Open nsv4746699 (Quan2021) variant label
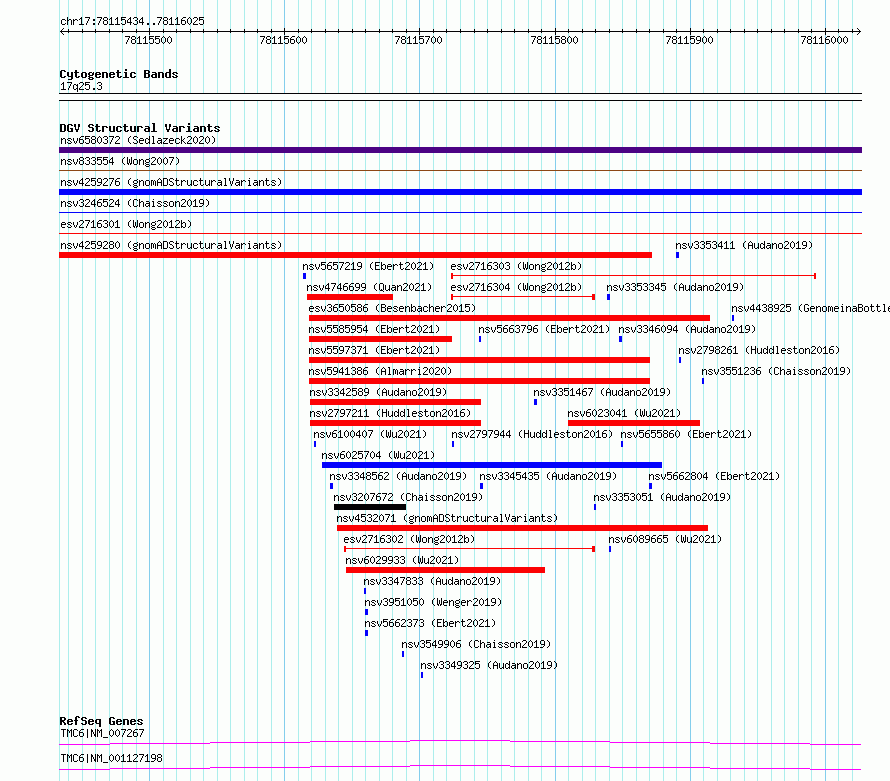Viewport: 890px width, 781px height. pos(369,287)
